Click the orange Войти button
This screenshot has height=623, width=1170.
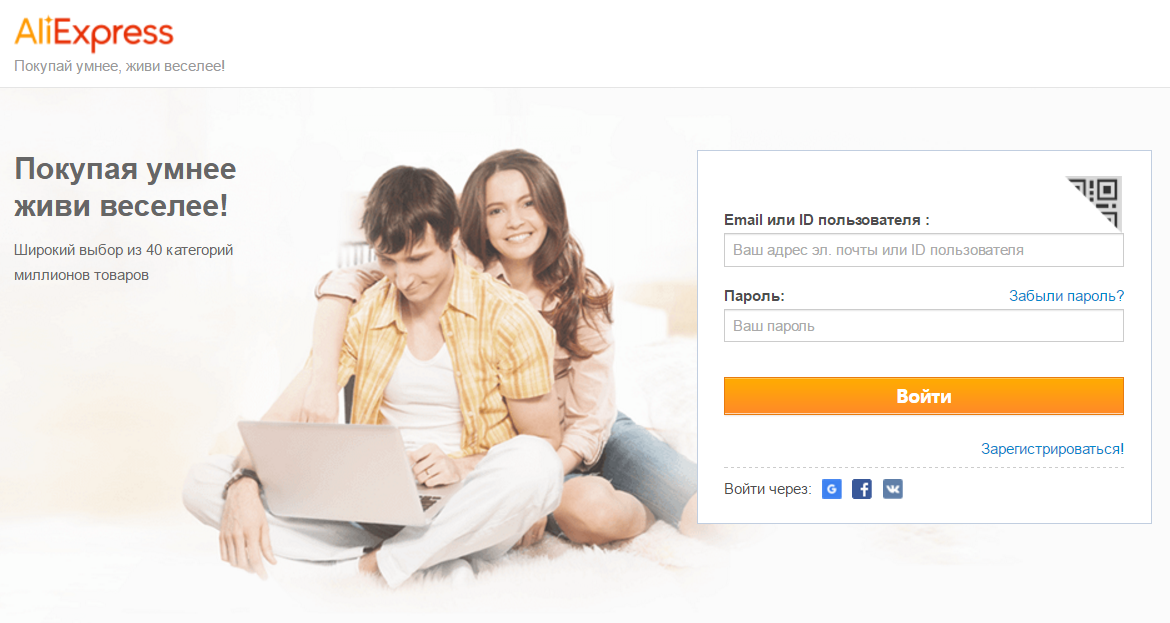pos(923,396)
